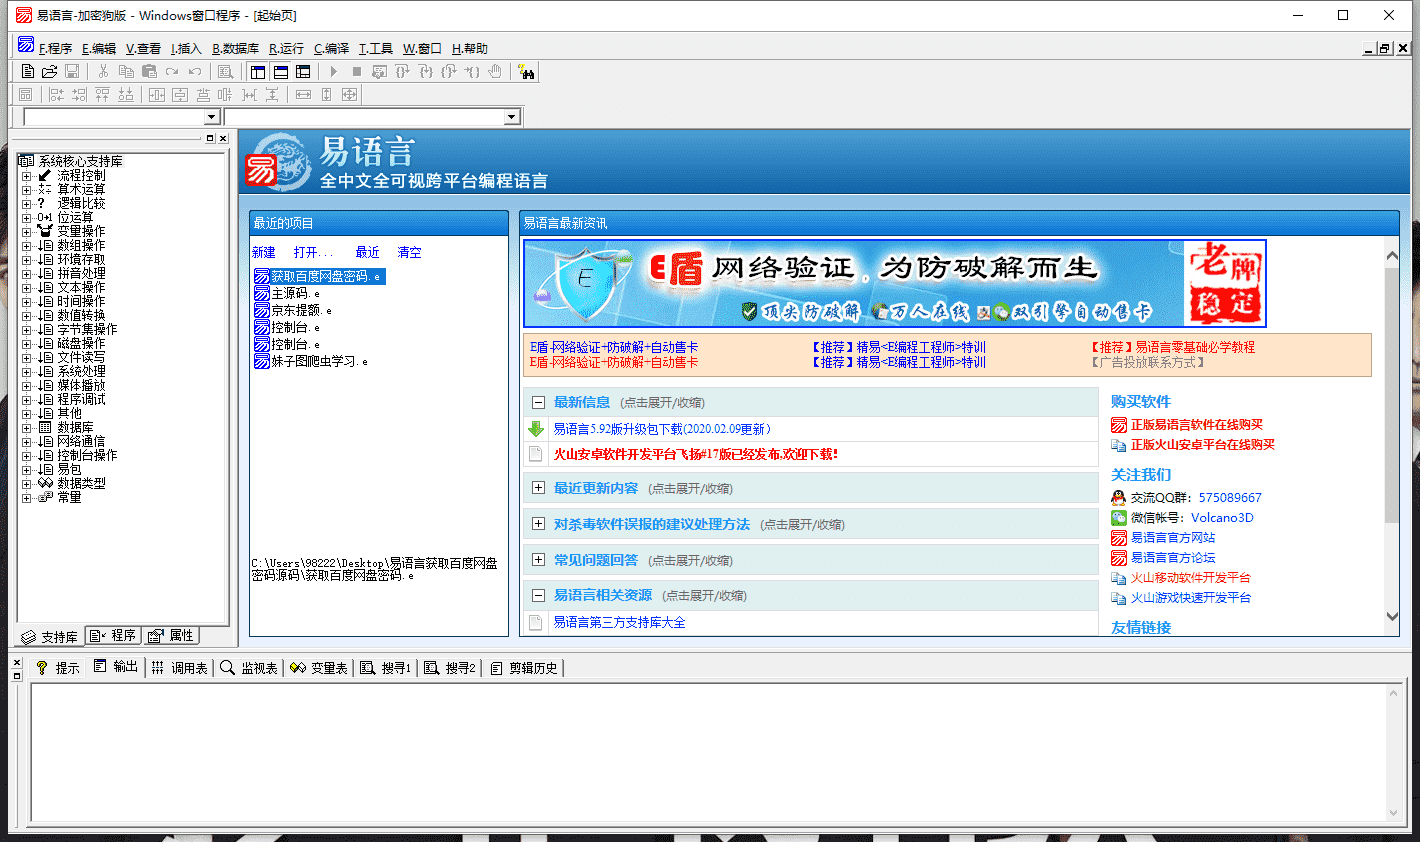Open the 易语言官方论坛 link

1173,557
